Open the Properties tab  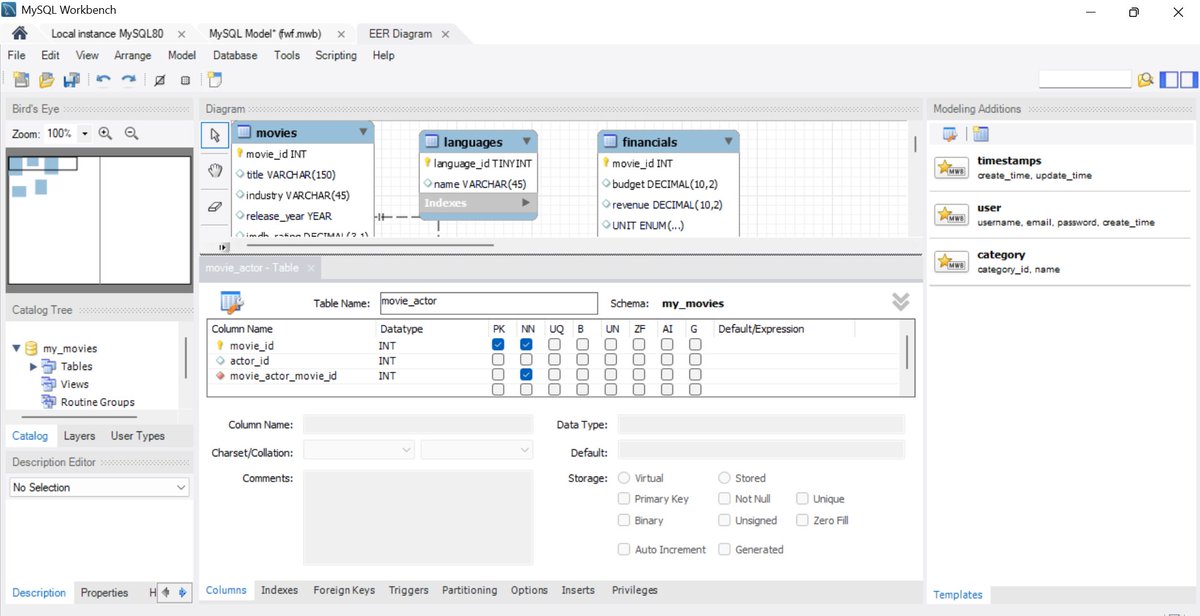pyautogui.click(x=104, y=593)
